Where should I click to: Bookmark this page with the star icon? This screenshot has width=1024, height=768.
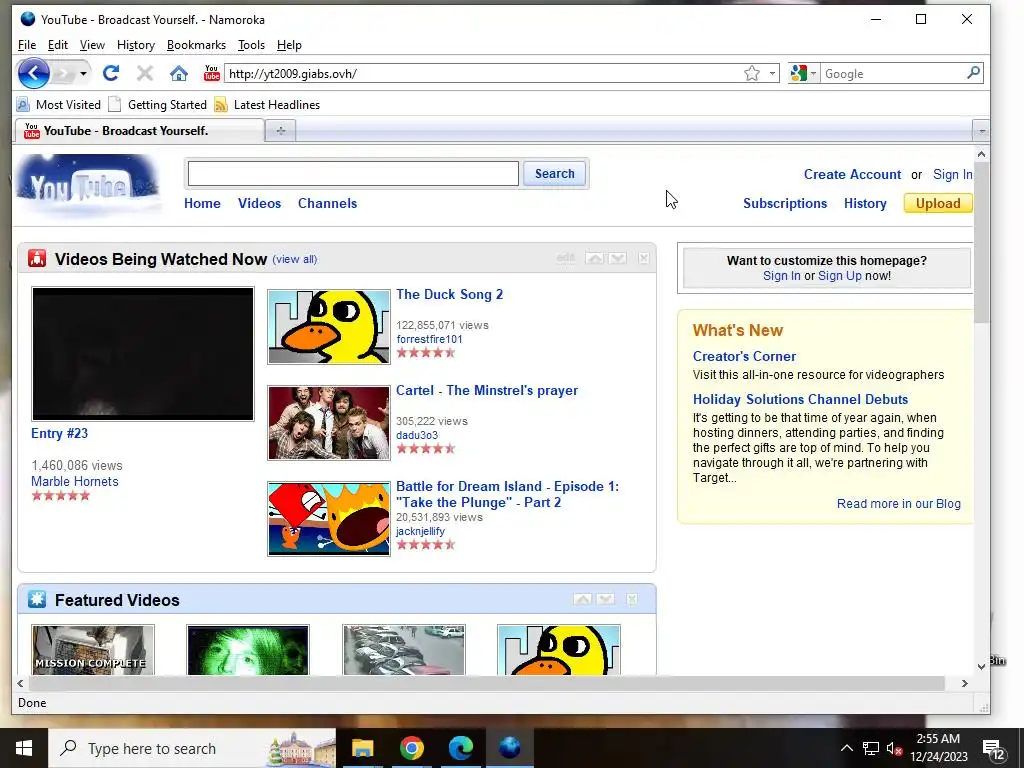point(752,73)
